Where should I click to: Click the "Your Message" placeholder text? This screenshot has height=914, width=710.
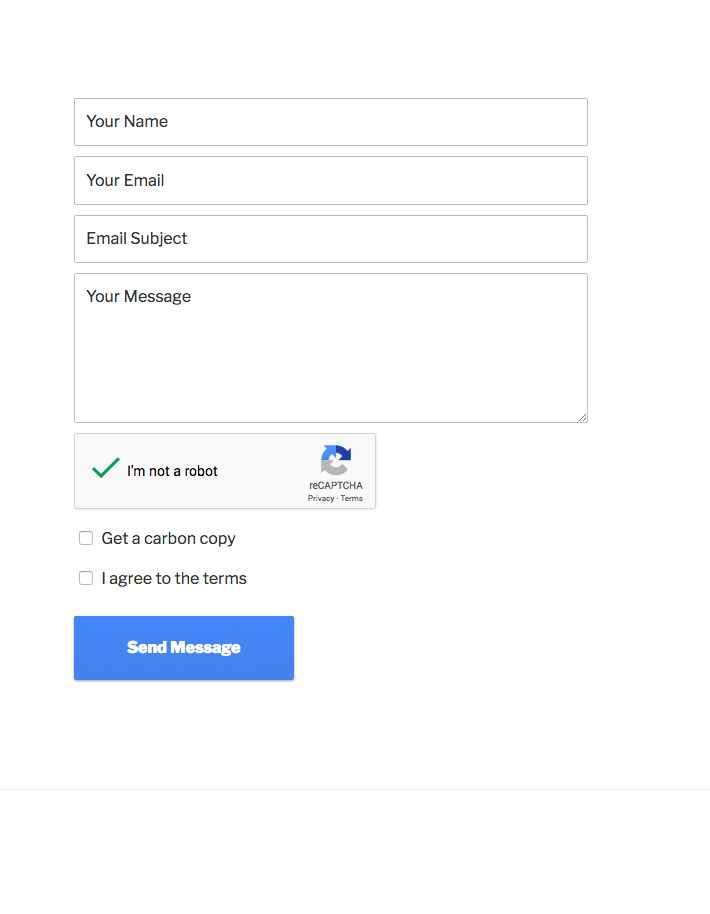(x=138, y=297)
